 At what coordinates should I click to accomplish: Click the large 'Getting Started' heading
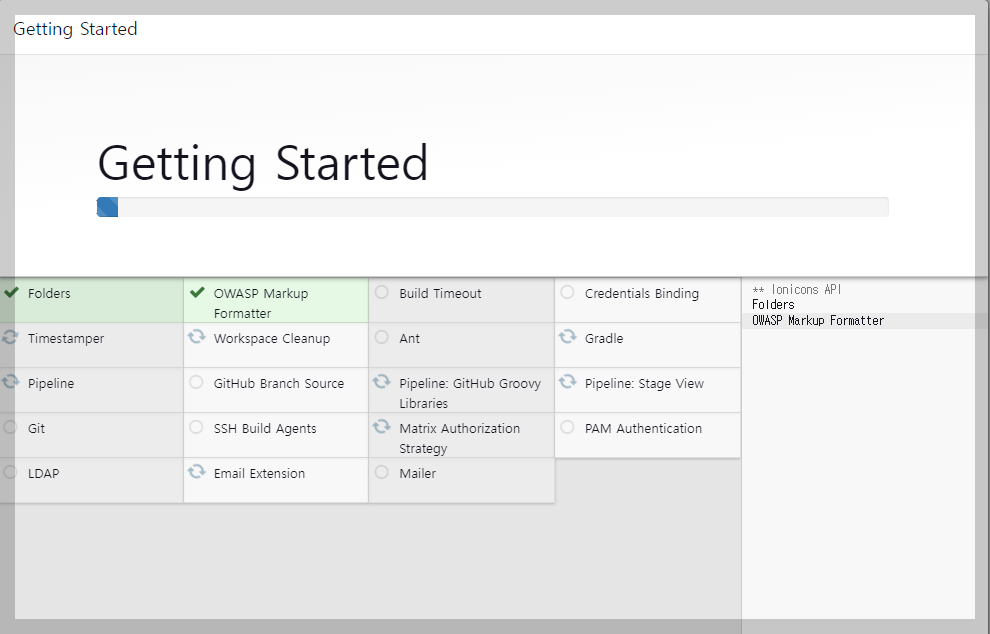click(263, 164)
